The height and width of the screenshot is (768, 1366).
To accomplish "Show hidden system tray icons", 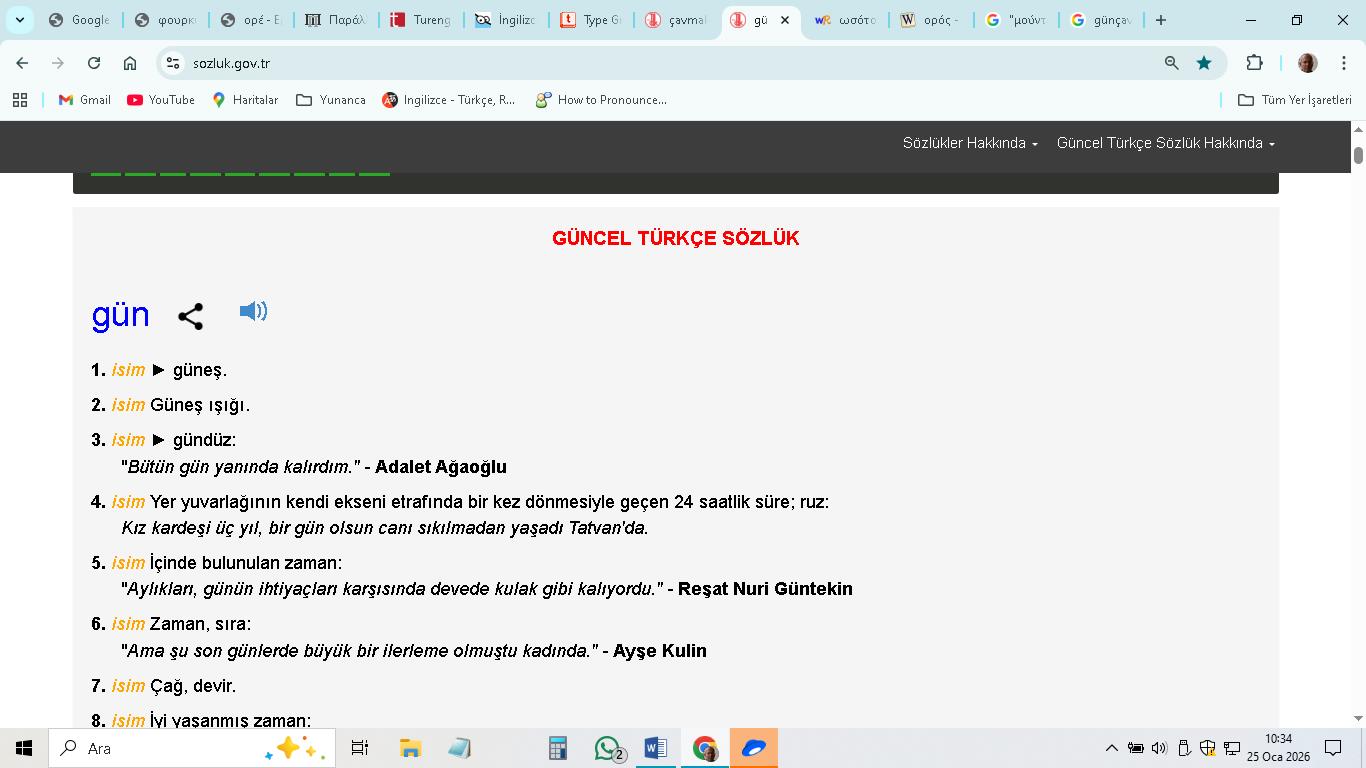I will click(x=1111, y=748).
